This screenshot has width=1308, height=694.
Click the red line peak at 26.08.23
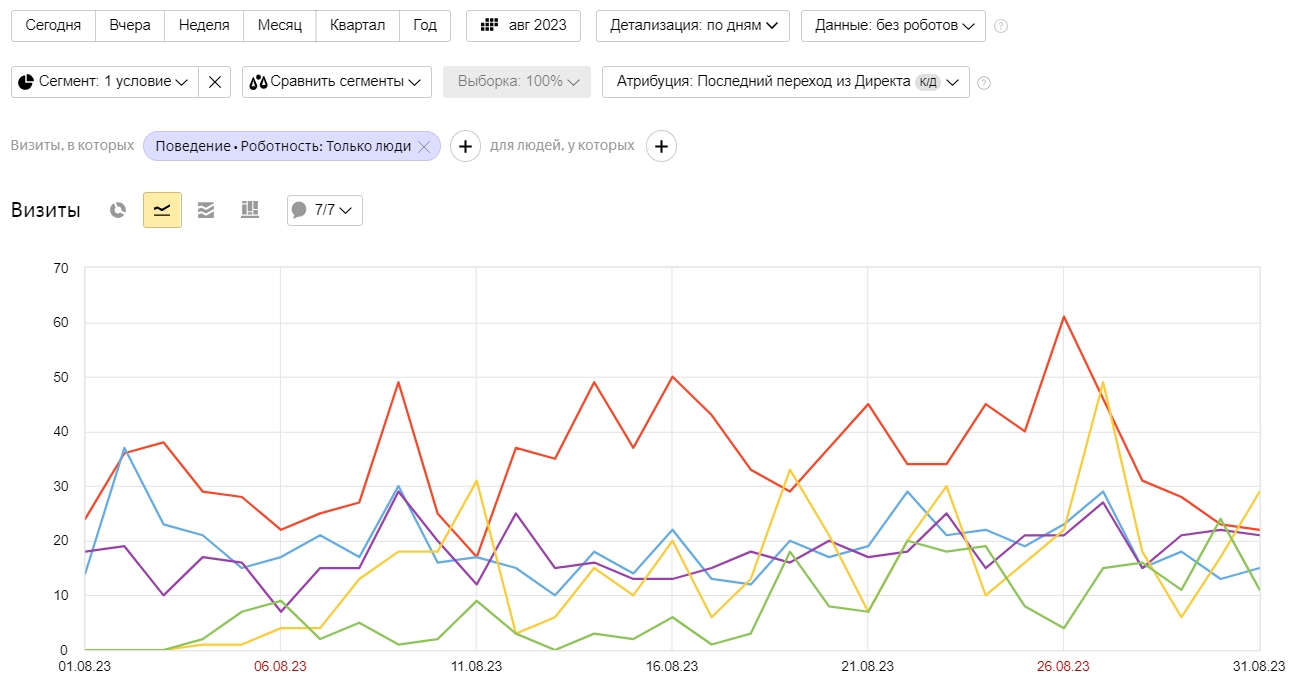pos(1064,317)
